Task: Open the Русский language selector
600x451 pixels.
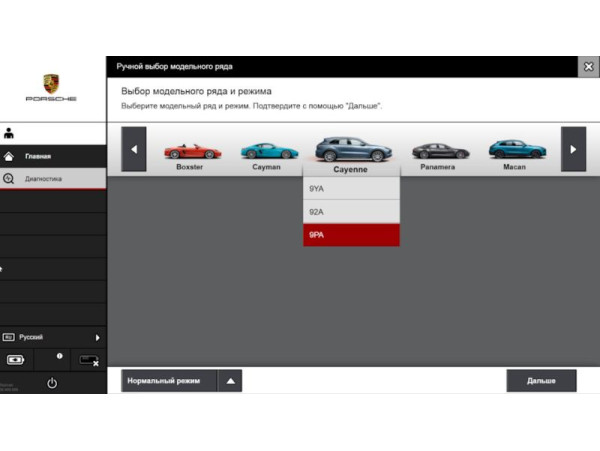Action: pyautogui.click(x=52, y=338)
